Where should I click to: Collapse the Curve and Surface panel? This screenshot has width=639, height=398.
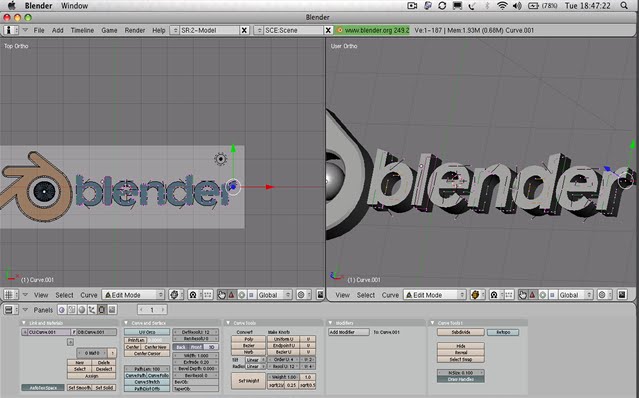126,323
